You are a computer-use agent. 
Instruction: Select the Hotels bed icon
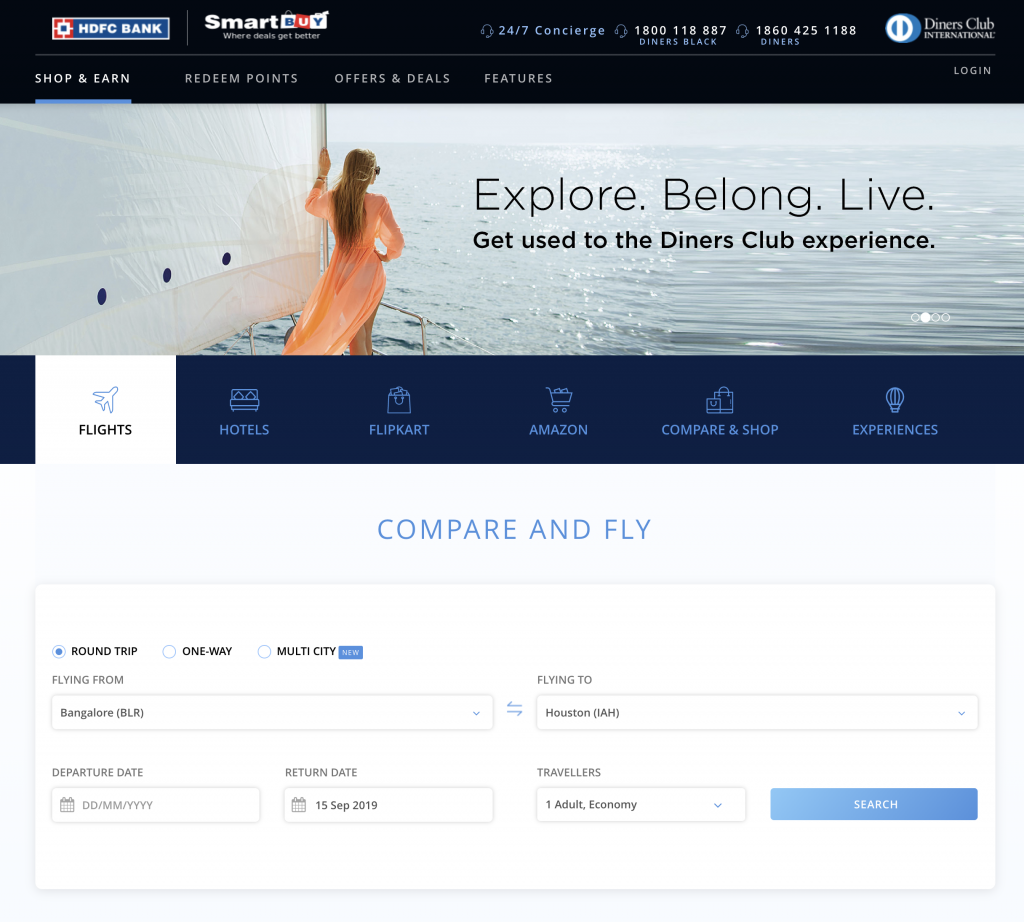coord(244,400)
